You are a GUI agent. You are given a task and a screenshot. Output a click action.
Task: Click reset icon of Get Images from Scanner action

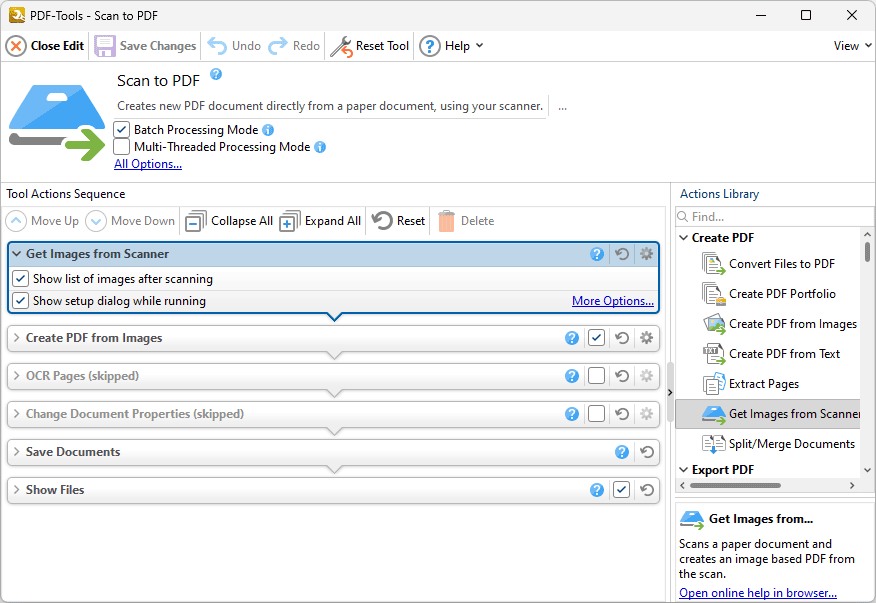tap(621, 254)
